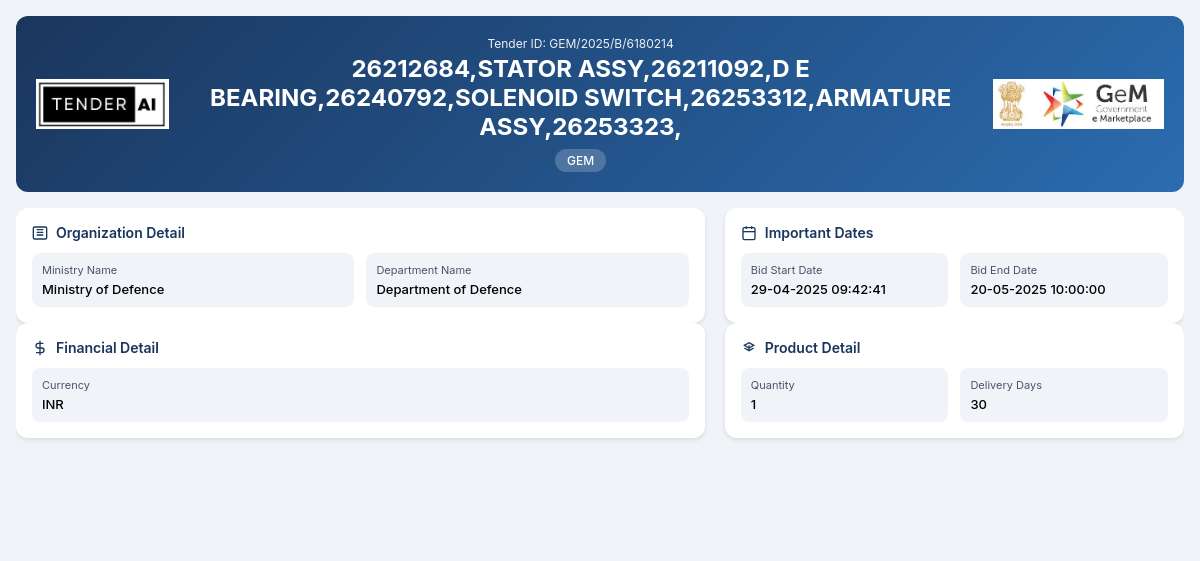Click the Delivery Days label

1006,385
